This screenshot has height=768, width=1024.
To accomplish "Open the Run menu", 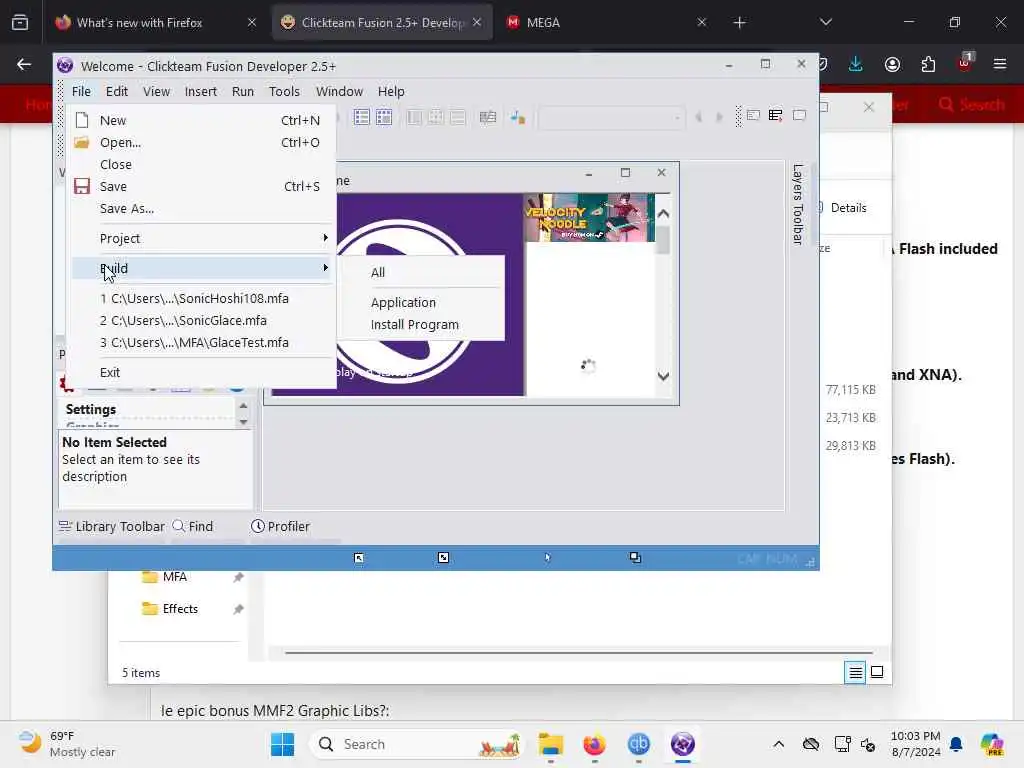I will [x=242, y=91].
